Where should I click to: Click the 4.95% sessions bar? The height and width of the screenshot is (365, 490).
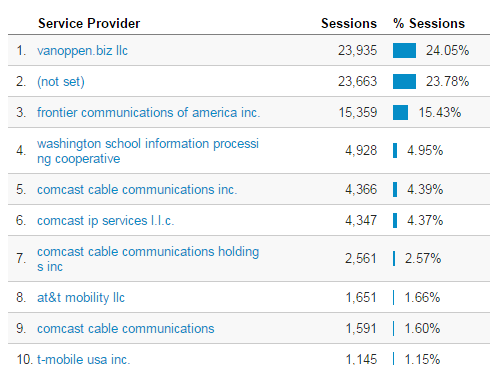coord(395,151)
